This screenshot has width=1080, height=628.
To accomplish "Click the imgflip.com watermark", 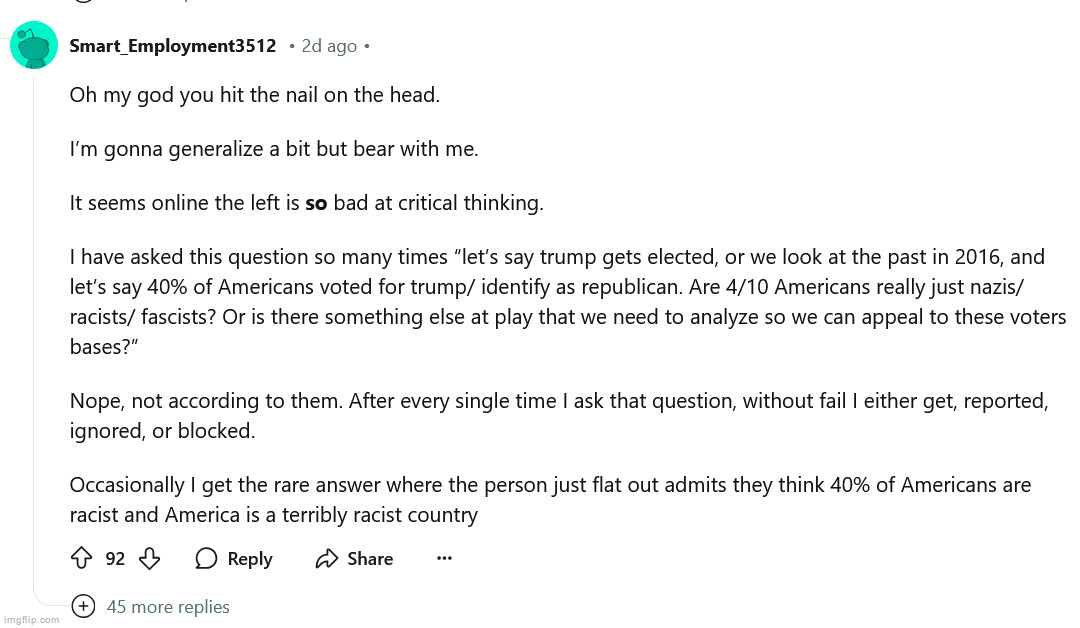I will point(31,620).
